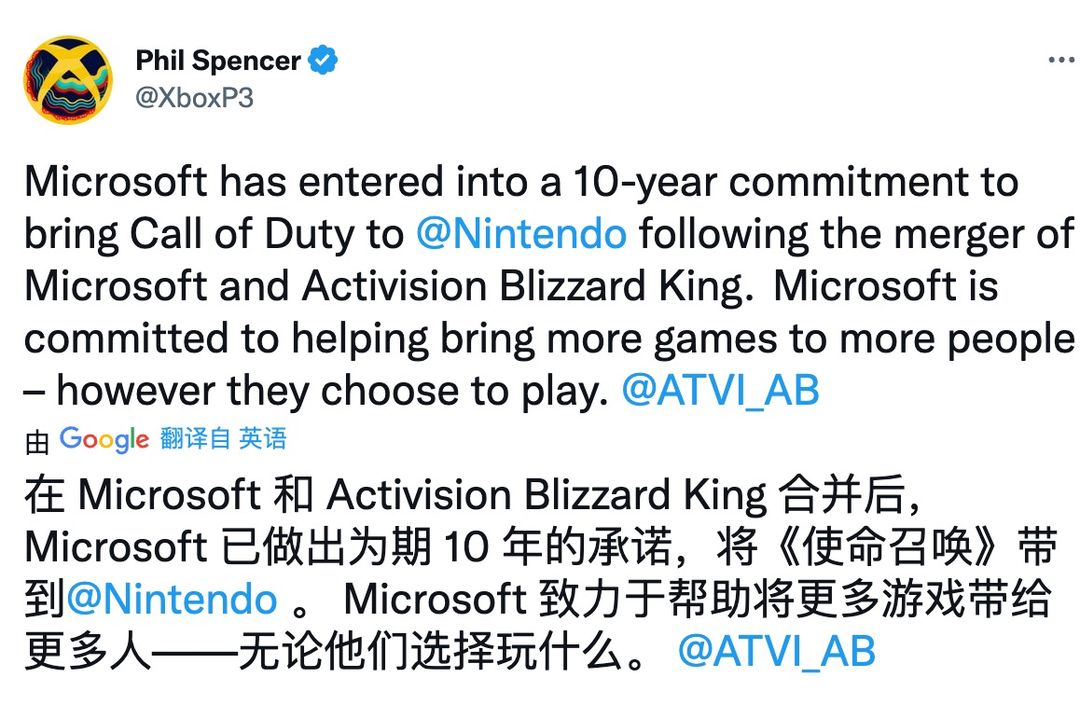Open Phil Spencer's Xbox logo avatar
Screen dimensions: 1080x705
pyautogui.click(x=68, y=80)
